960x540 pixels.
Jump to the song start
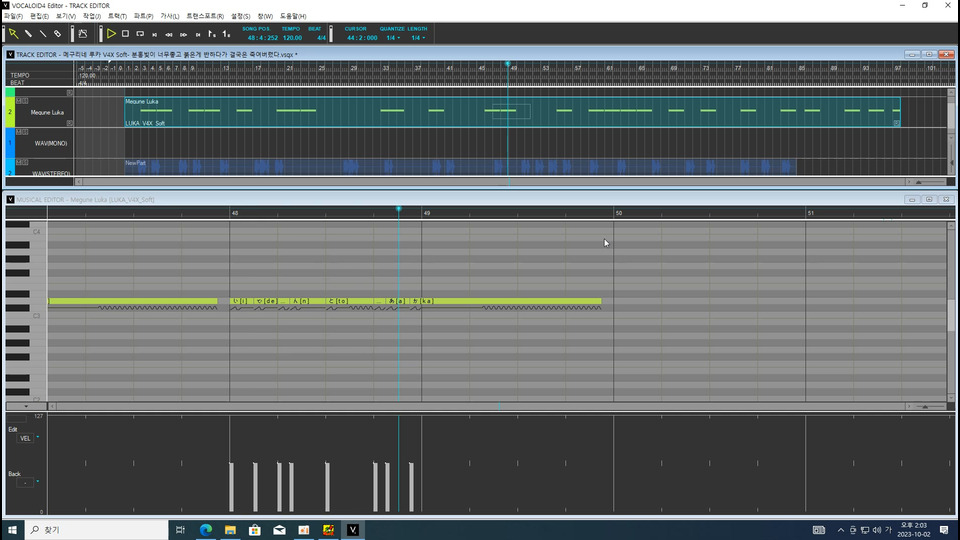point(155,34)
